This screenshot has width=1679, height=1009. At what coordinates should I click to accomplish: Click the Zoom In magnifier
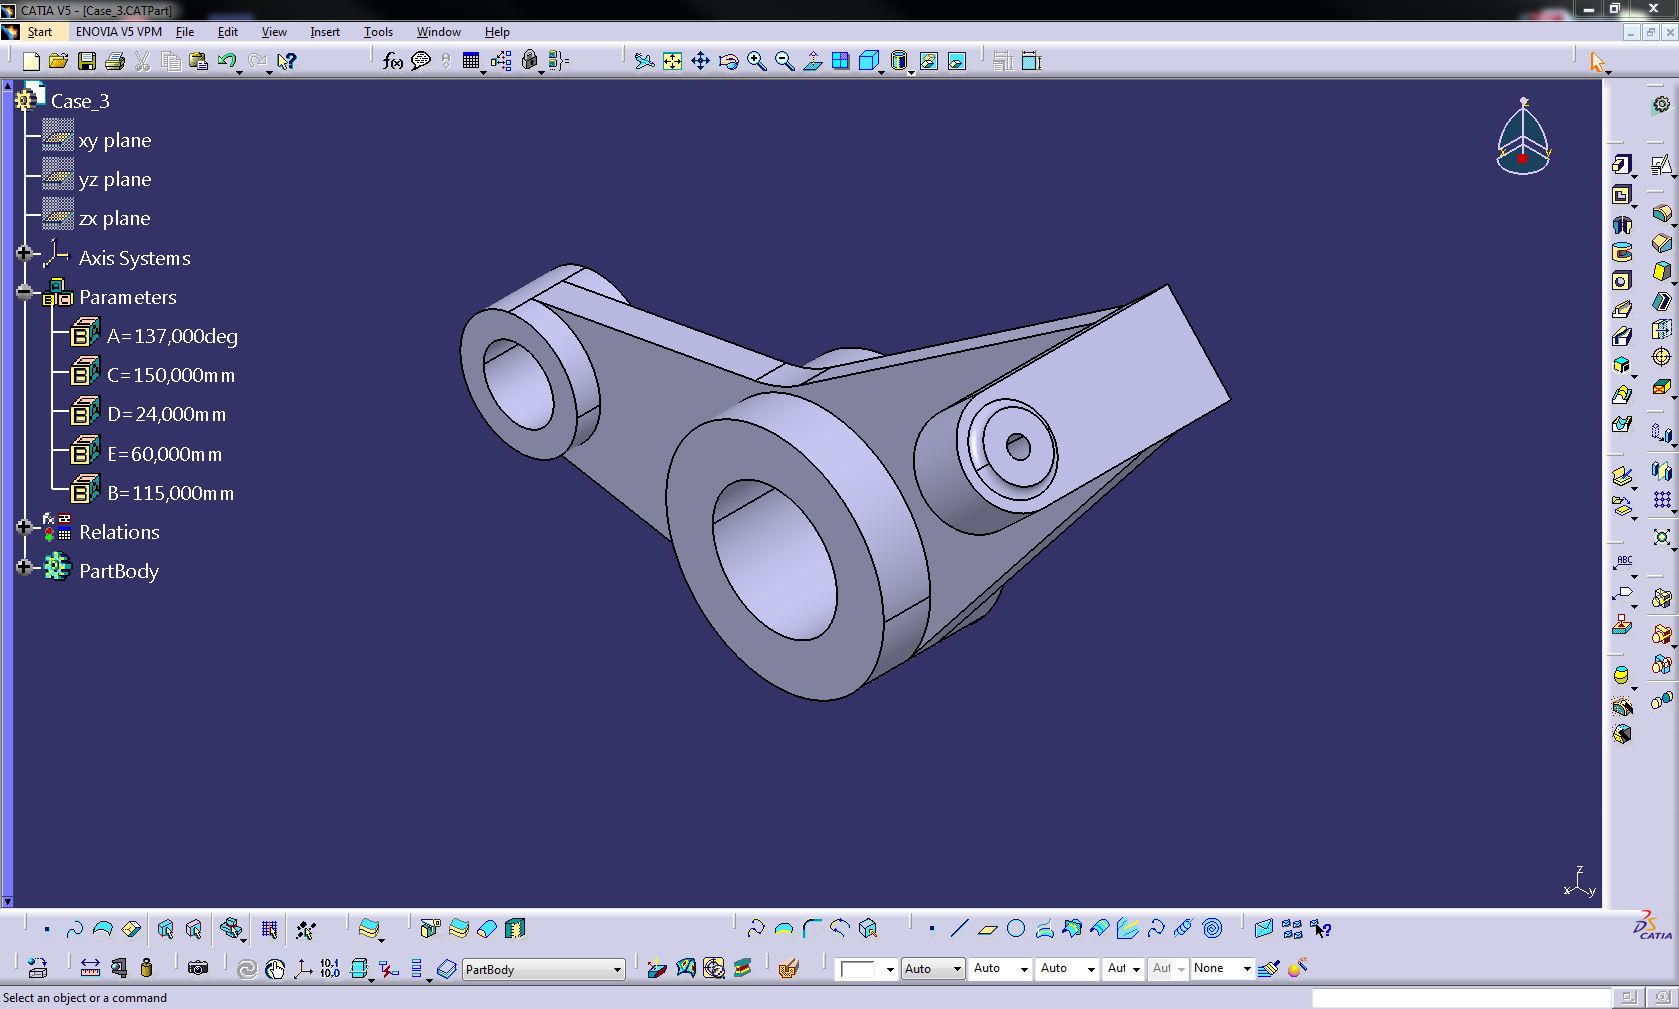[757, 62]
